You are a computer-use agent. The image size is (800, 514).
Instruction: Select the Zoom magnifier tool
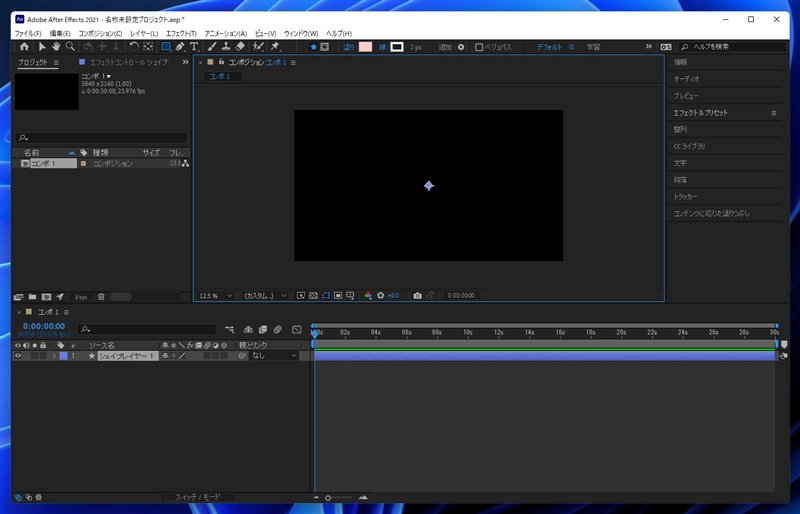point(70,46)
